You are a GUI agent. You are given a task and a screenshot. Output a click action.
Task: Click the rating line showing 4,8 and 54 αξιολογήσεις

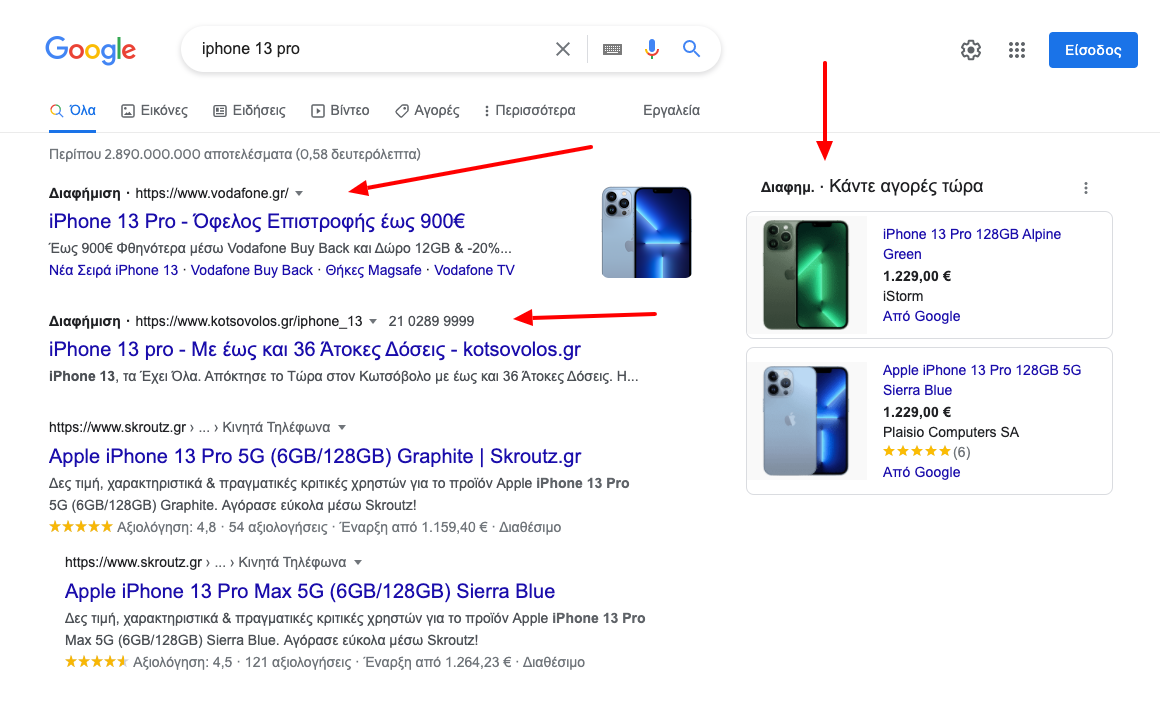(x=305, y=527)
